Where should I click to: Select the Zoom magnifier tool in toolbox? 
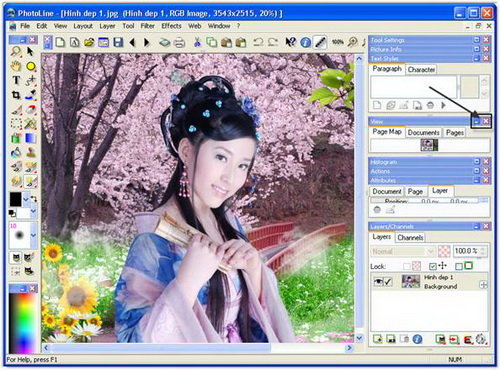16,51
